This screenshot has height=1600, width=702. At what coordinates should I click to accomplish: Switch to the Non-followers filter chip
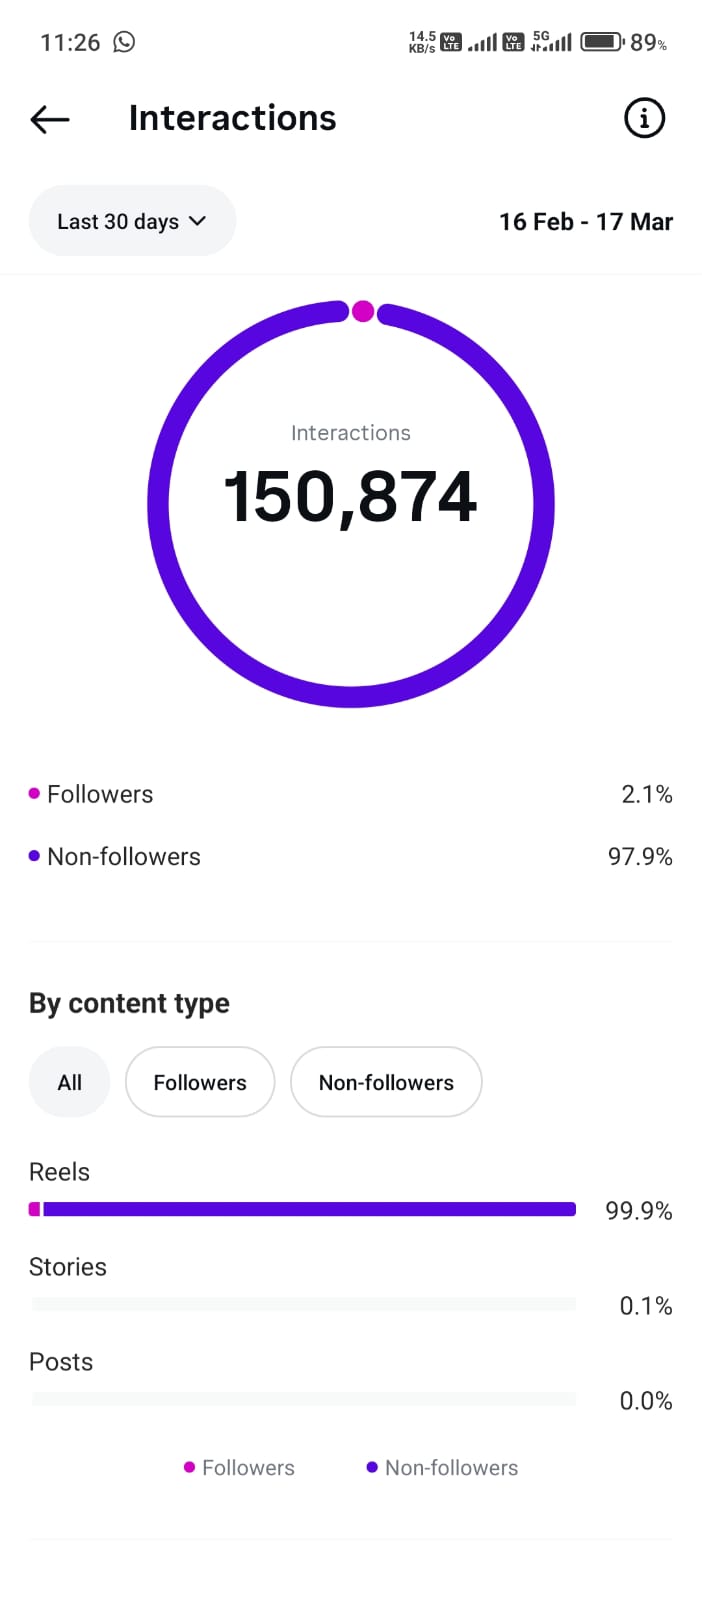386,1082
